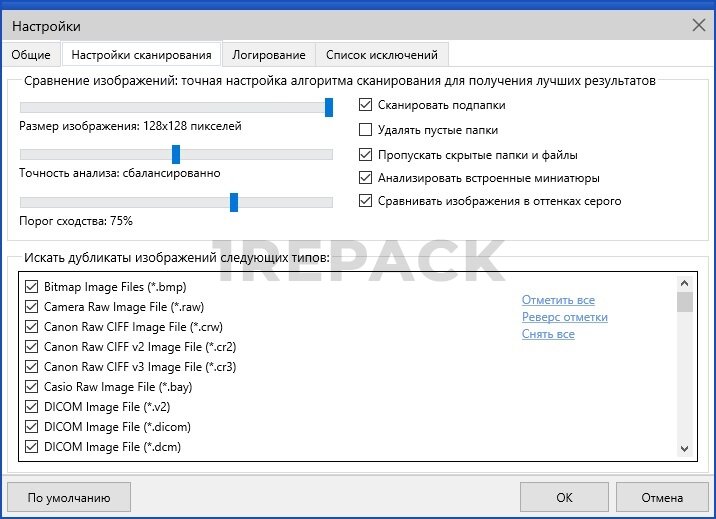Screen dimensions: 716x519
Task: Toggle Пропускать скрытые папки и файлы
Action: 366,155
